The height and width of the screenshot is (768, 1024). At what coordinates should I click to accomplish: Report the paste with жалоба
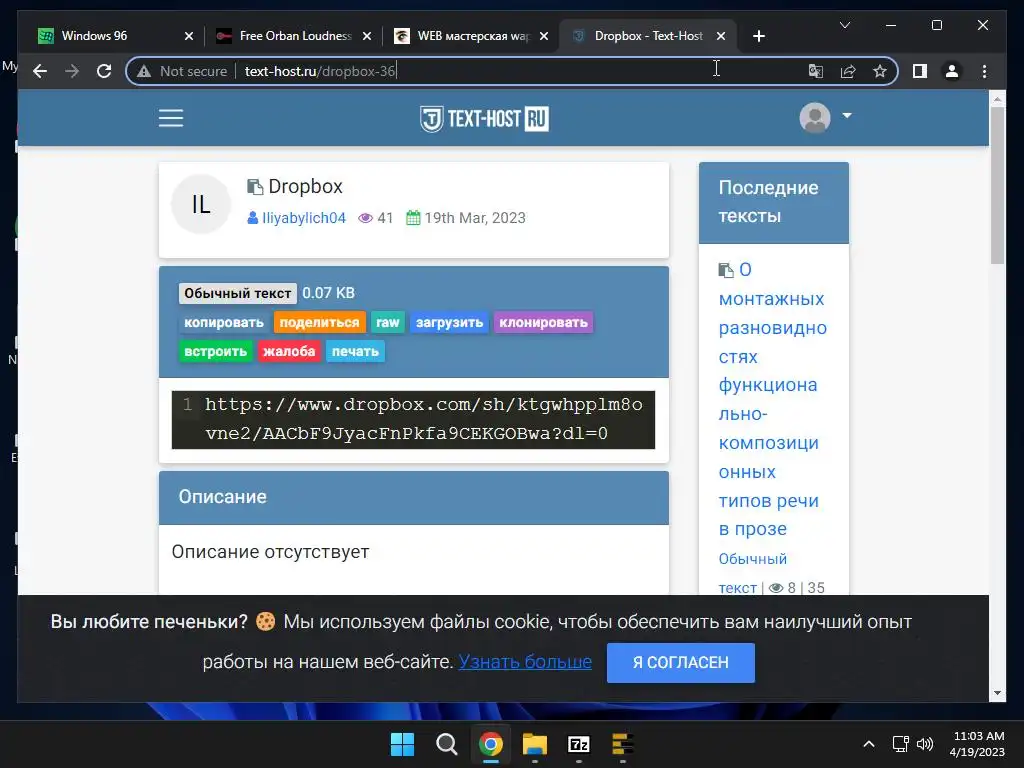pyautogui.click(x=289, y=351)
